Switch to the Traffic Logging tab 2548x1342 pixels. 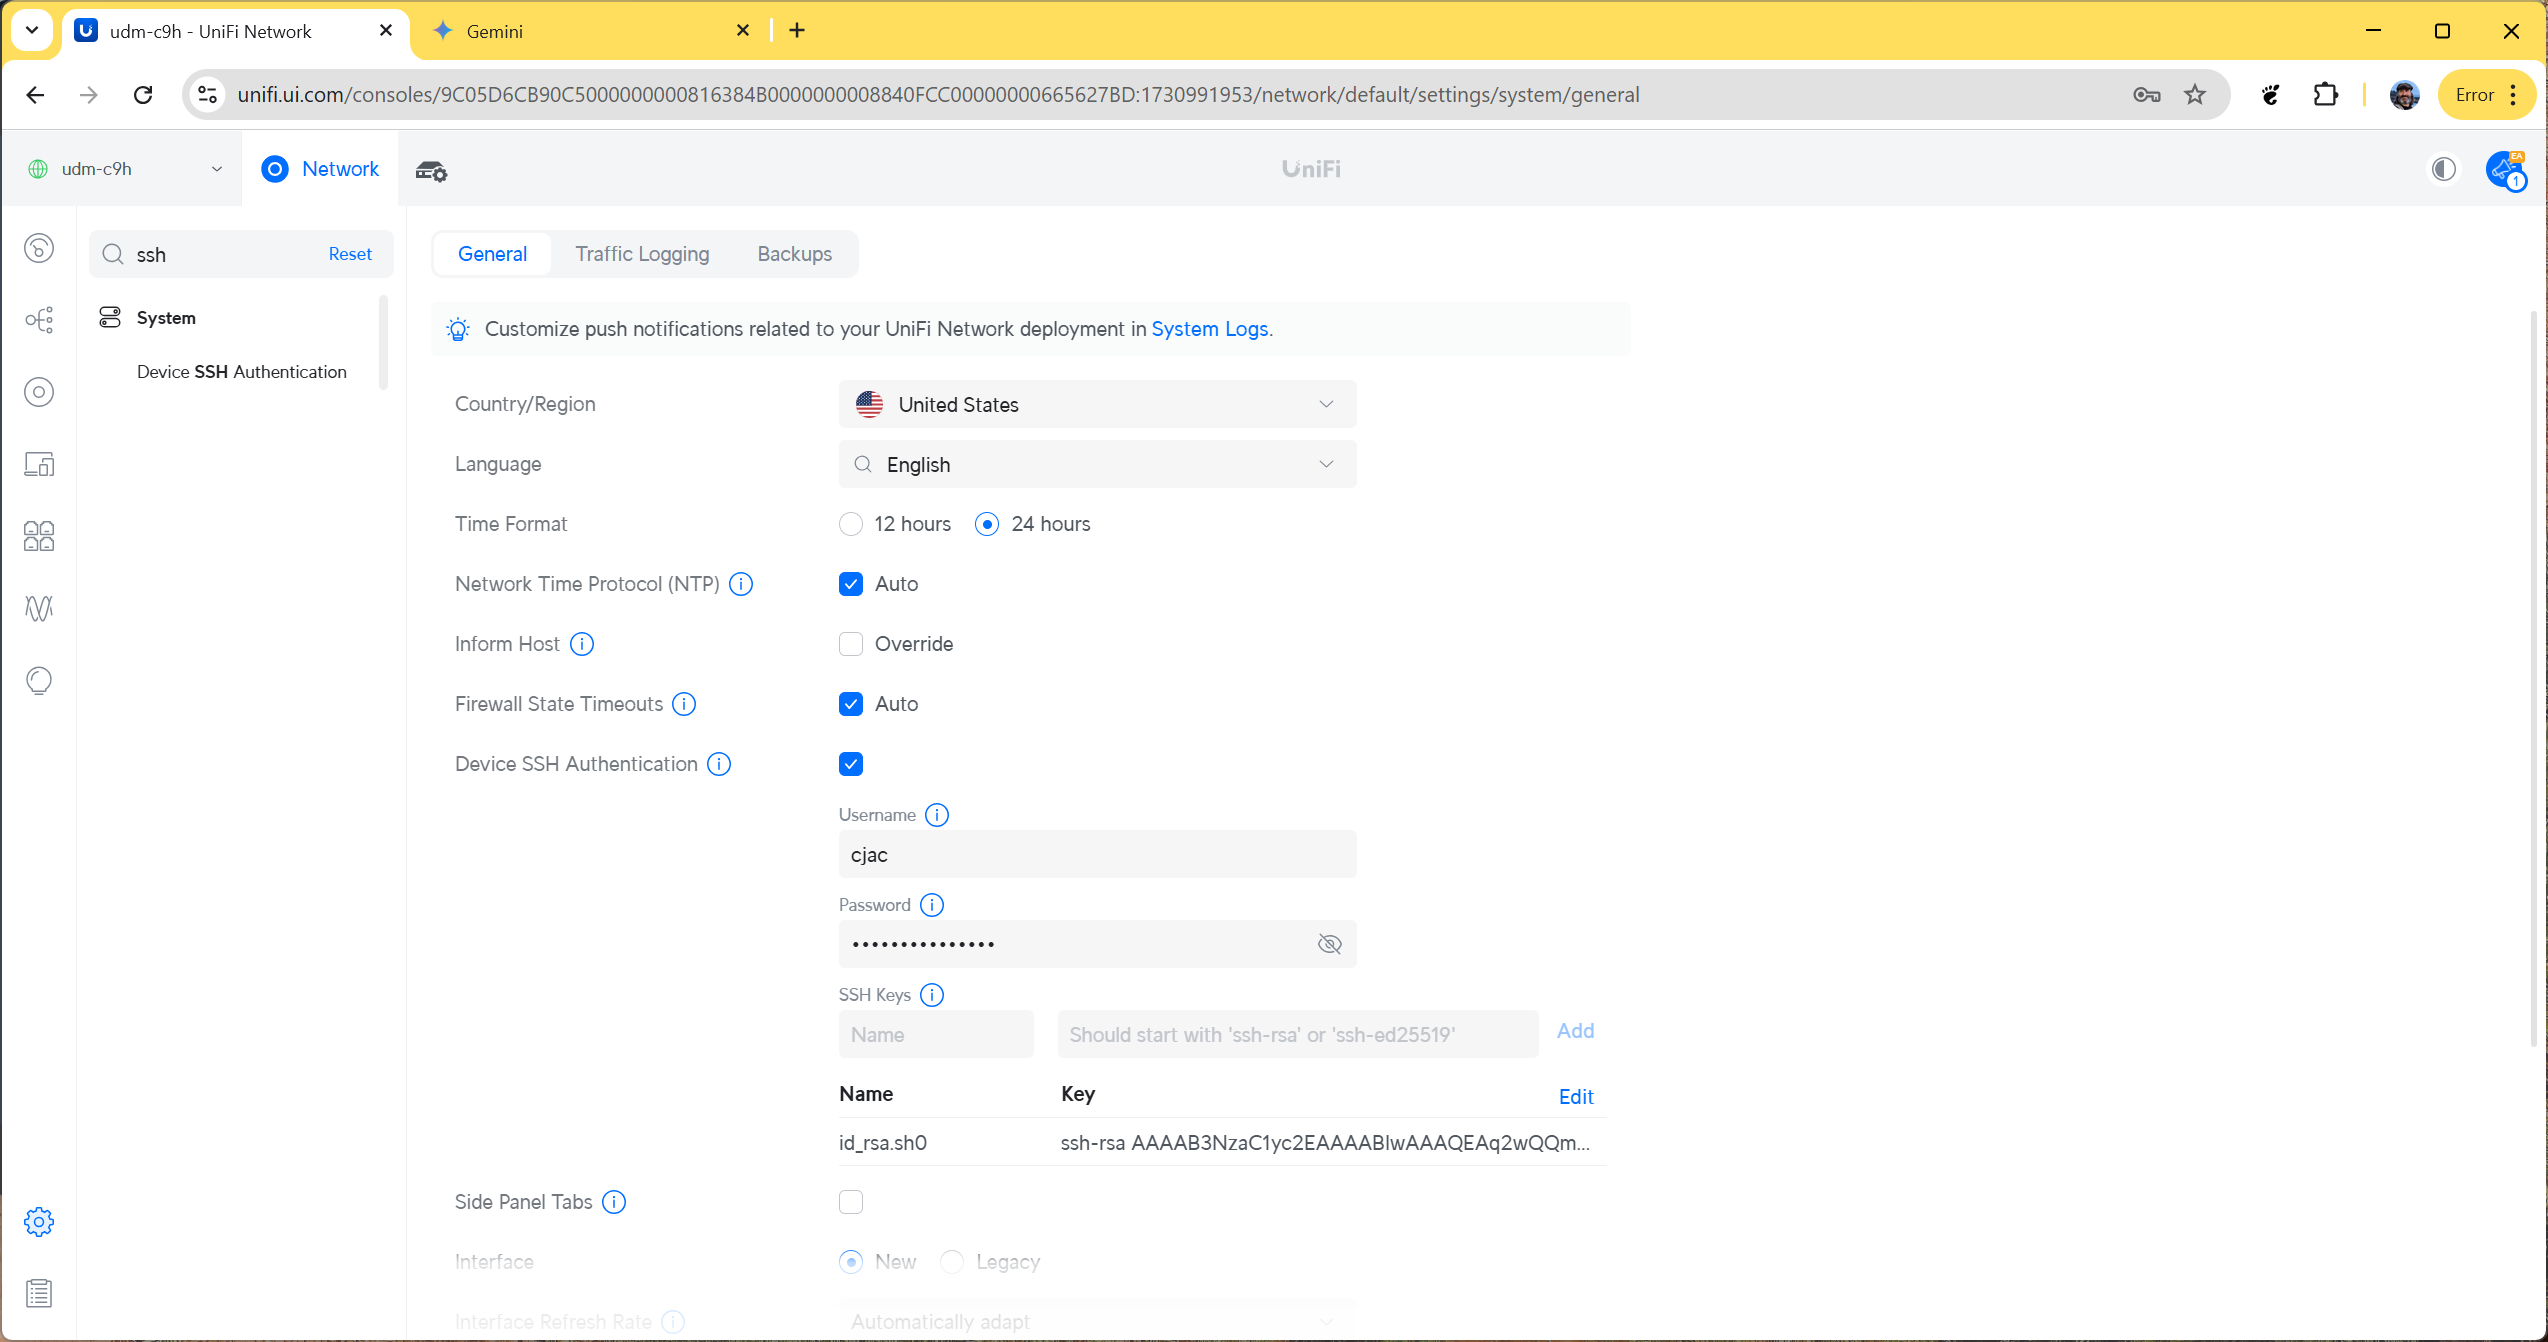coord(642,254)
